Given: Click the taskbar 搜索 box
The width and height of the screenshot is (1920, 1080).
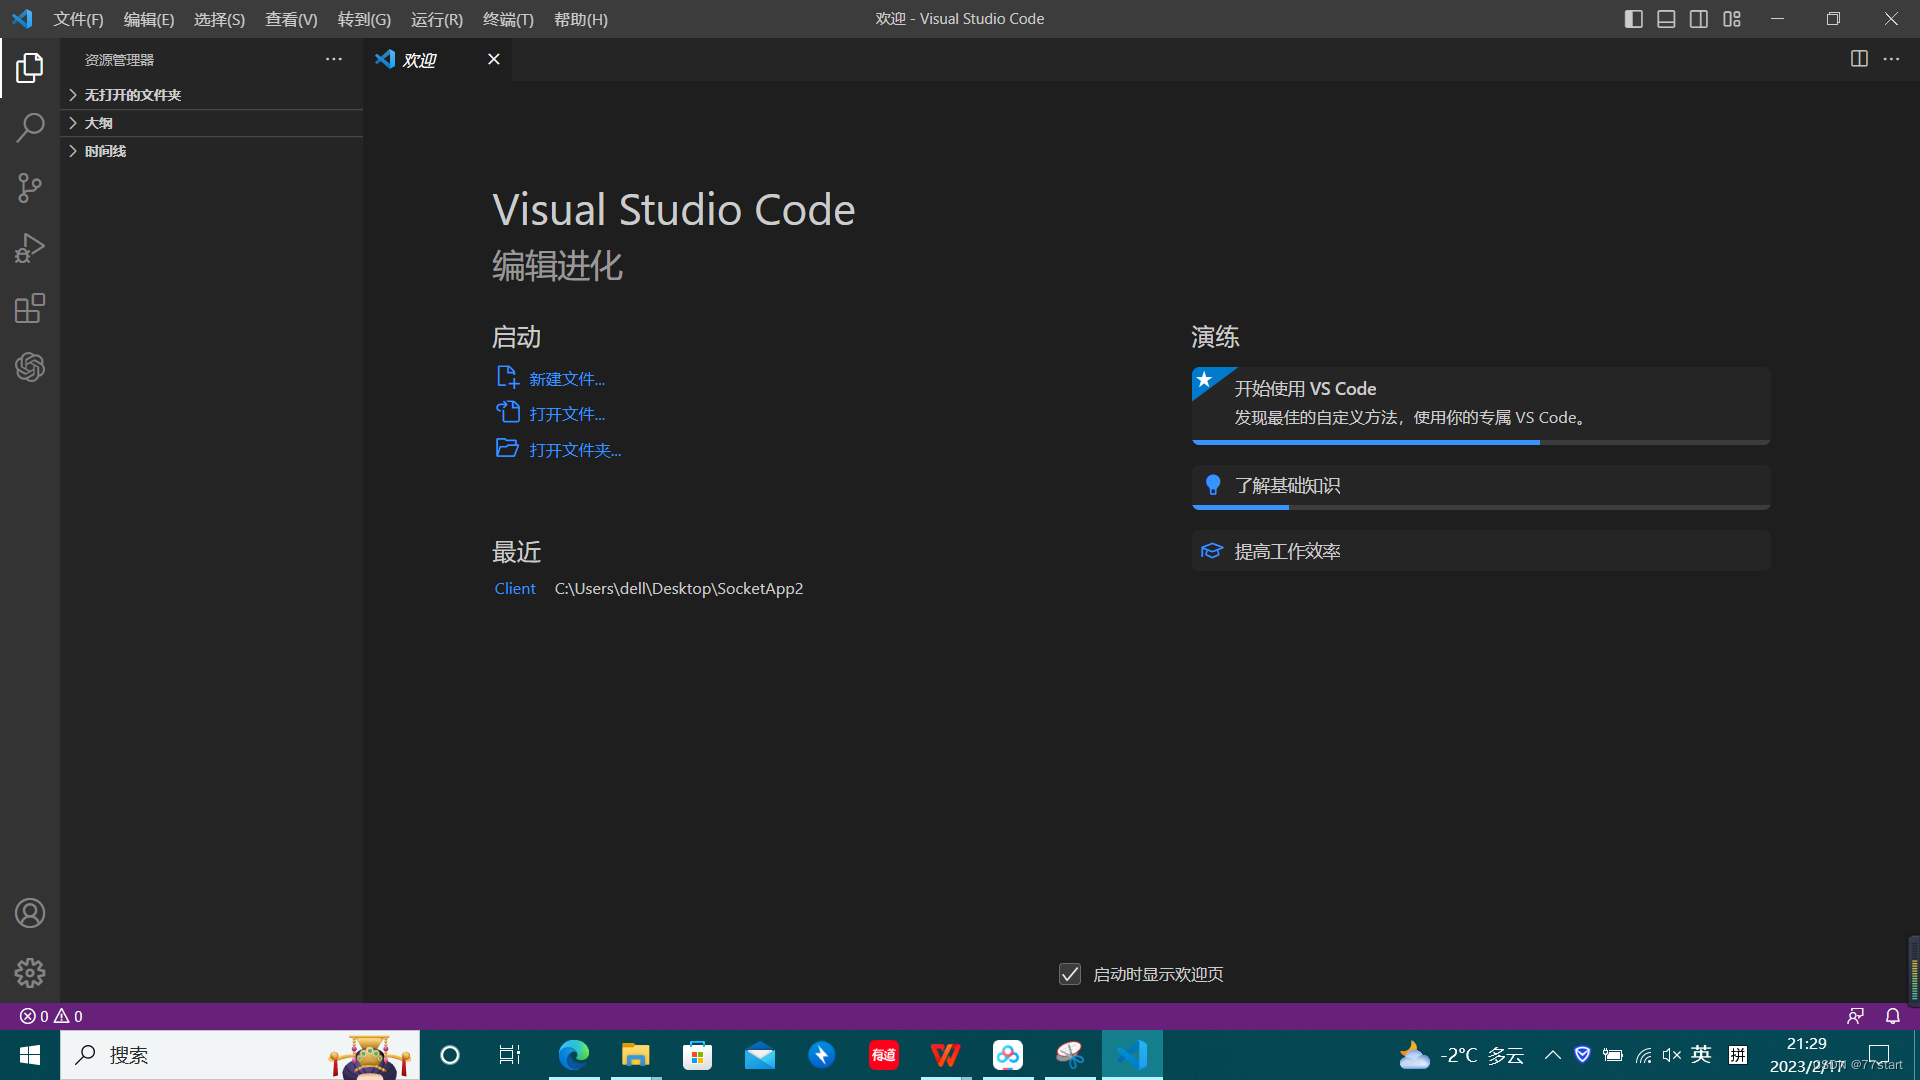Looking at the screenshot, I should pyautogui.click(x=240, y=1055).
